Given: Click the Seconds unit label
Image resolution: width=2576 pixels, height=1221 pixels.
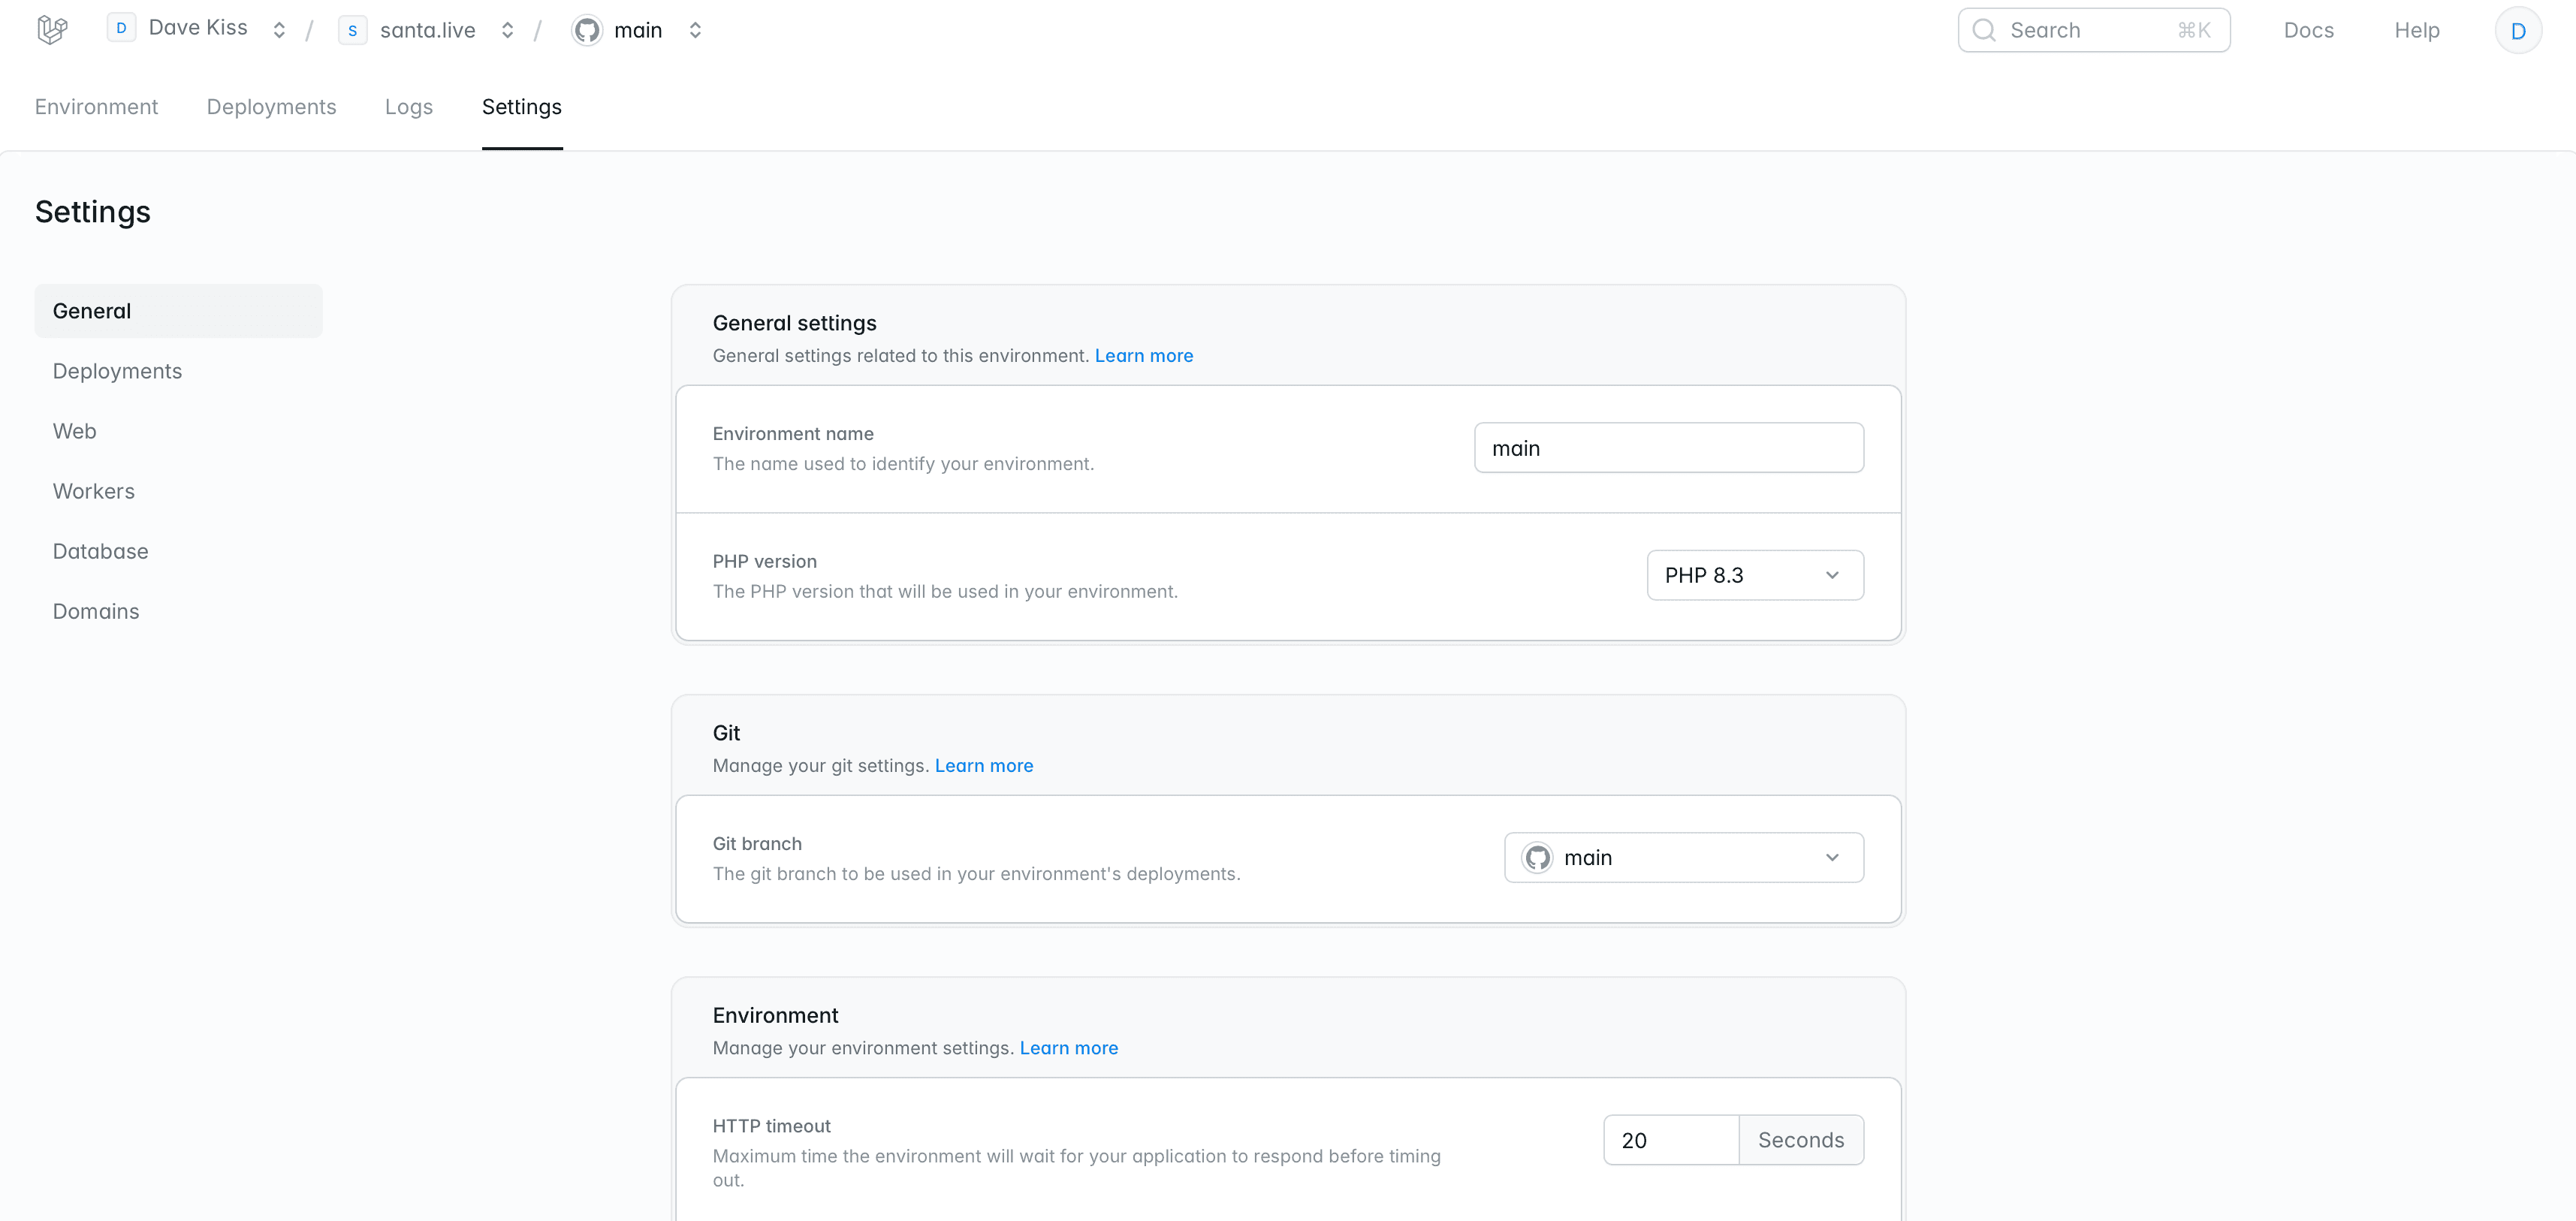Looking at the screenshot, I should [1801, 1139].
